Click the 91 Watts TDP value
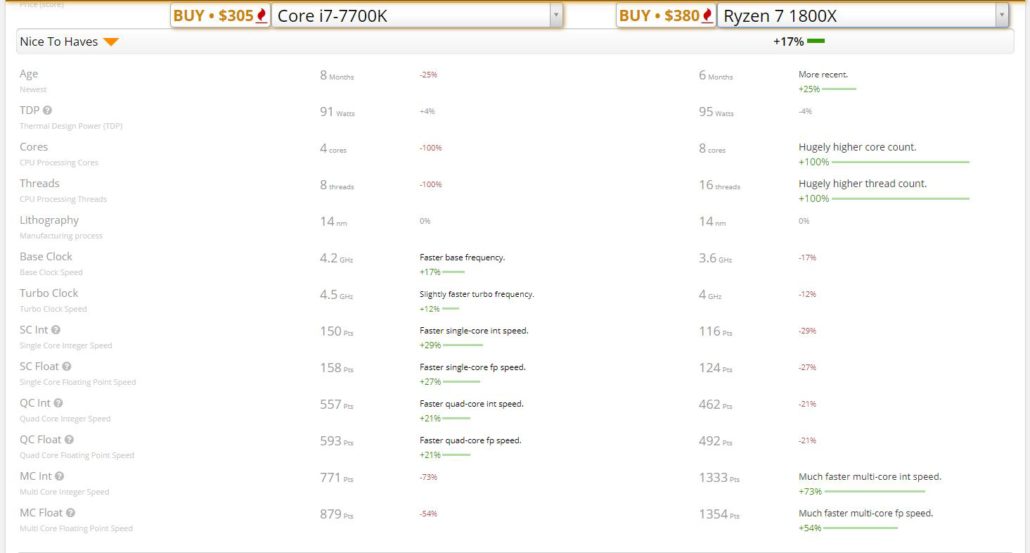The height and width of the screenshot is (553, 1030). click(337, 112)
